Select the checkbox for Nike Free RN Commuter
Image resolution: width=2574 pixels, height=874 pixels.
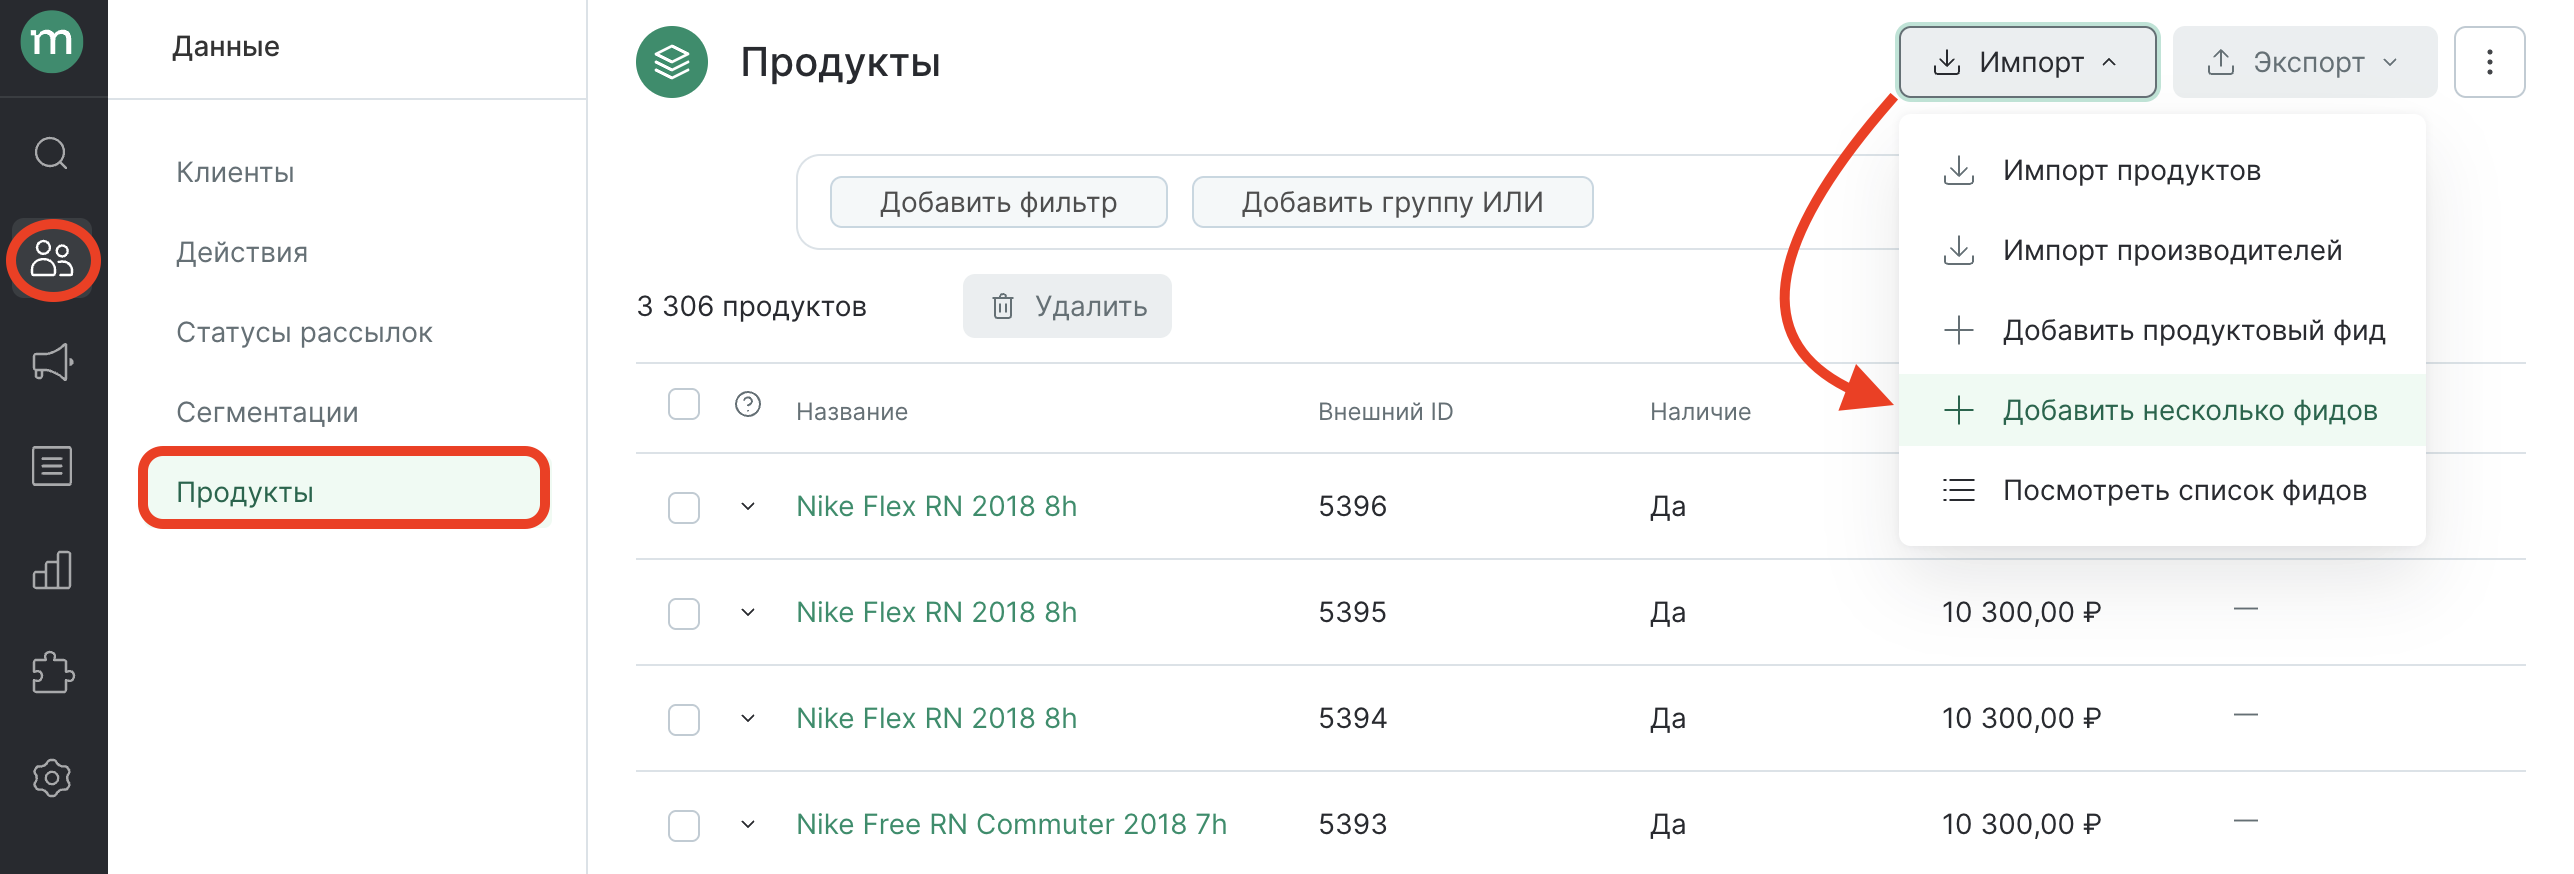point(684,825)
